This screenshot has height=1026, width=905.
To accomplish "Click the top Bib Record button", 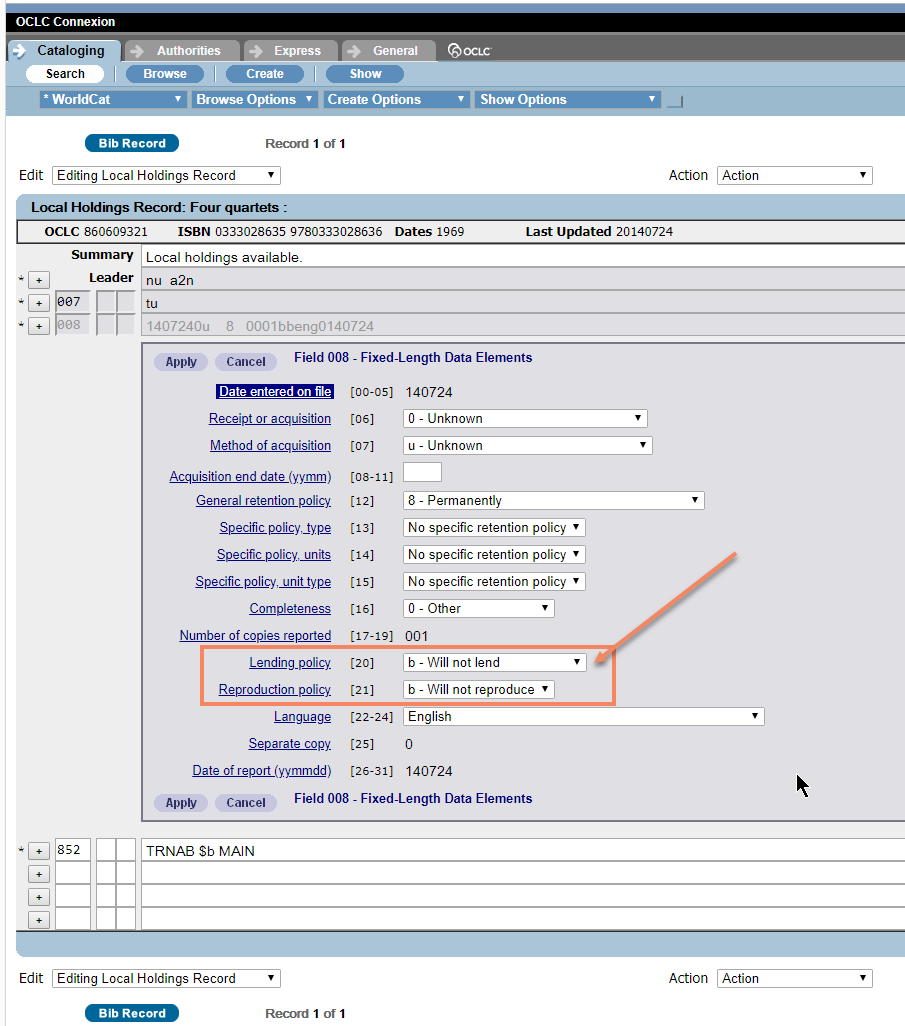I will pyautogui.click(x=132, y=143).
